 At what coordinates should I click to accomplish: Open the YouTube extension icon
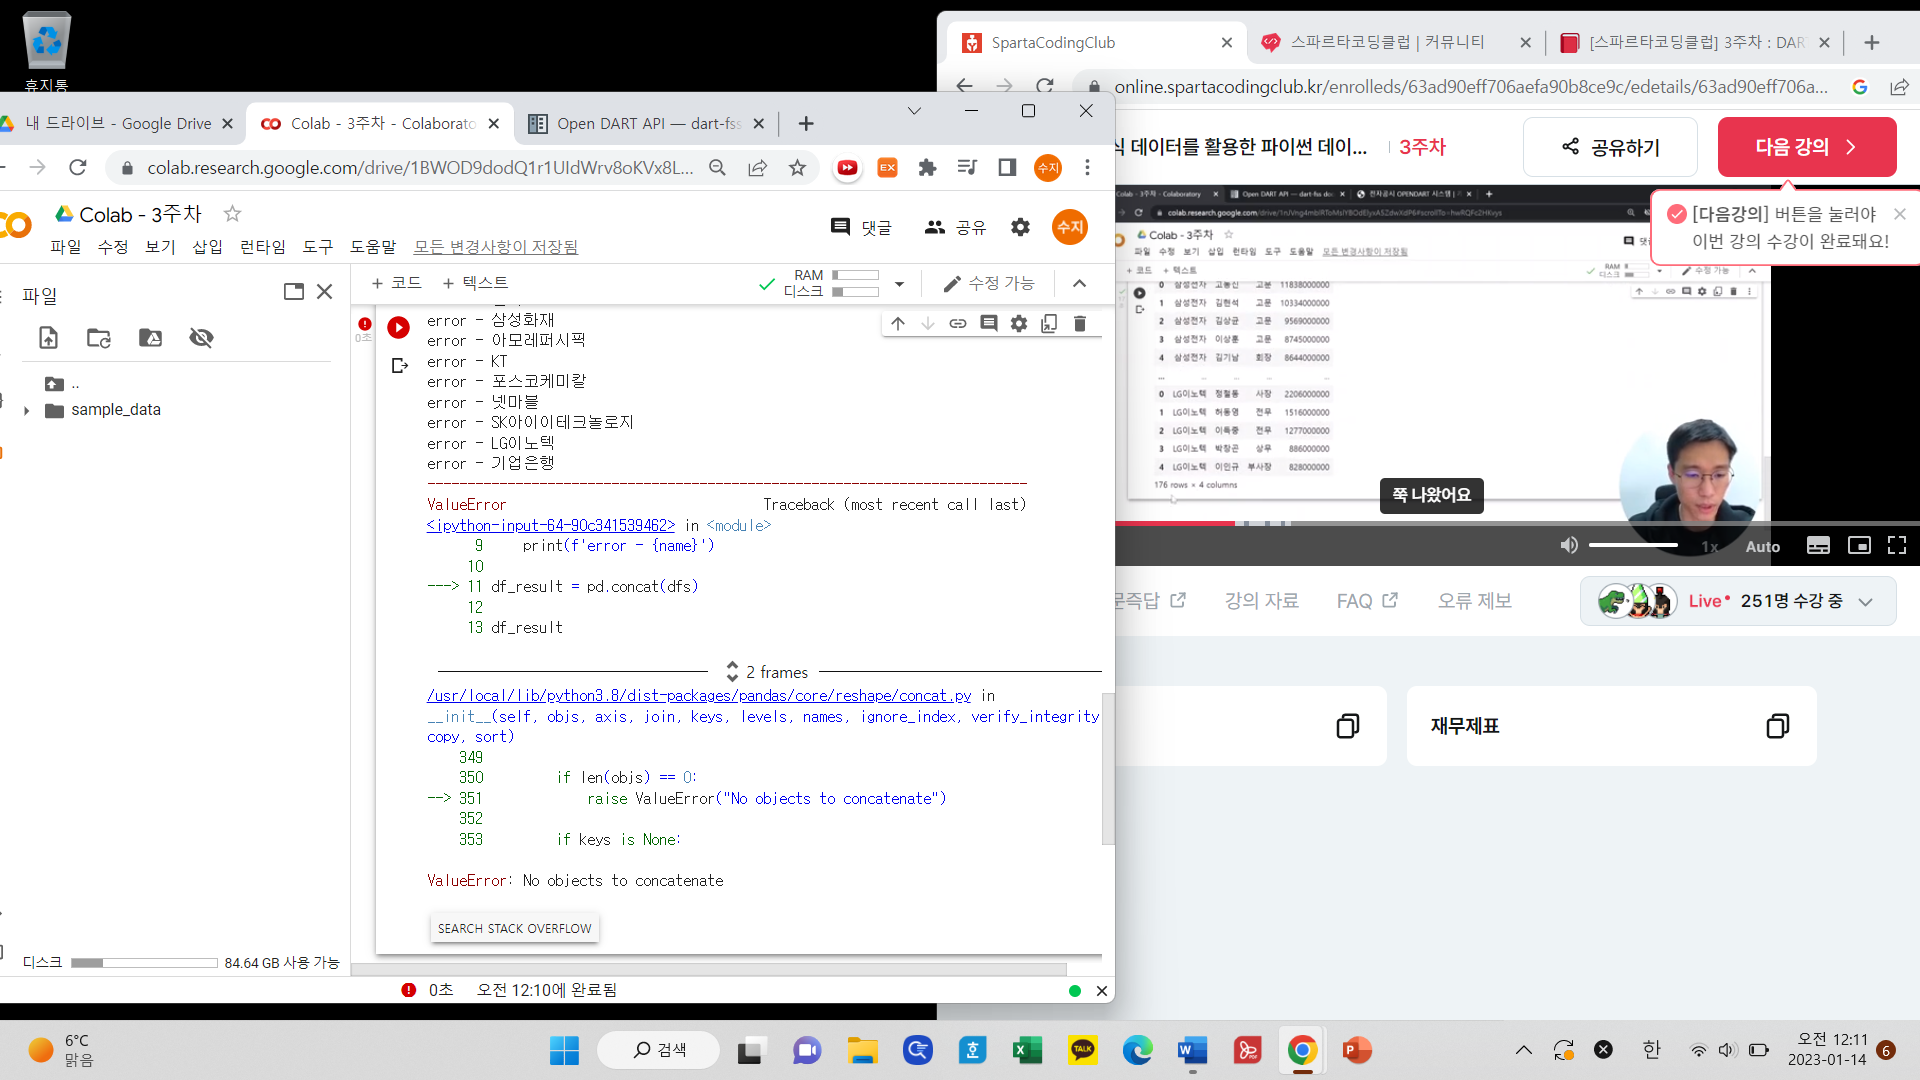[x=847, y=168]
